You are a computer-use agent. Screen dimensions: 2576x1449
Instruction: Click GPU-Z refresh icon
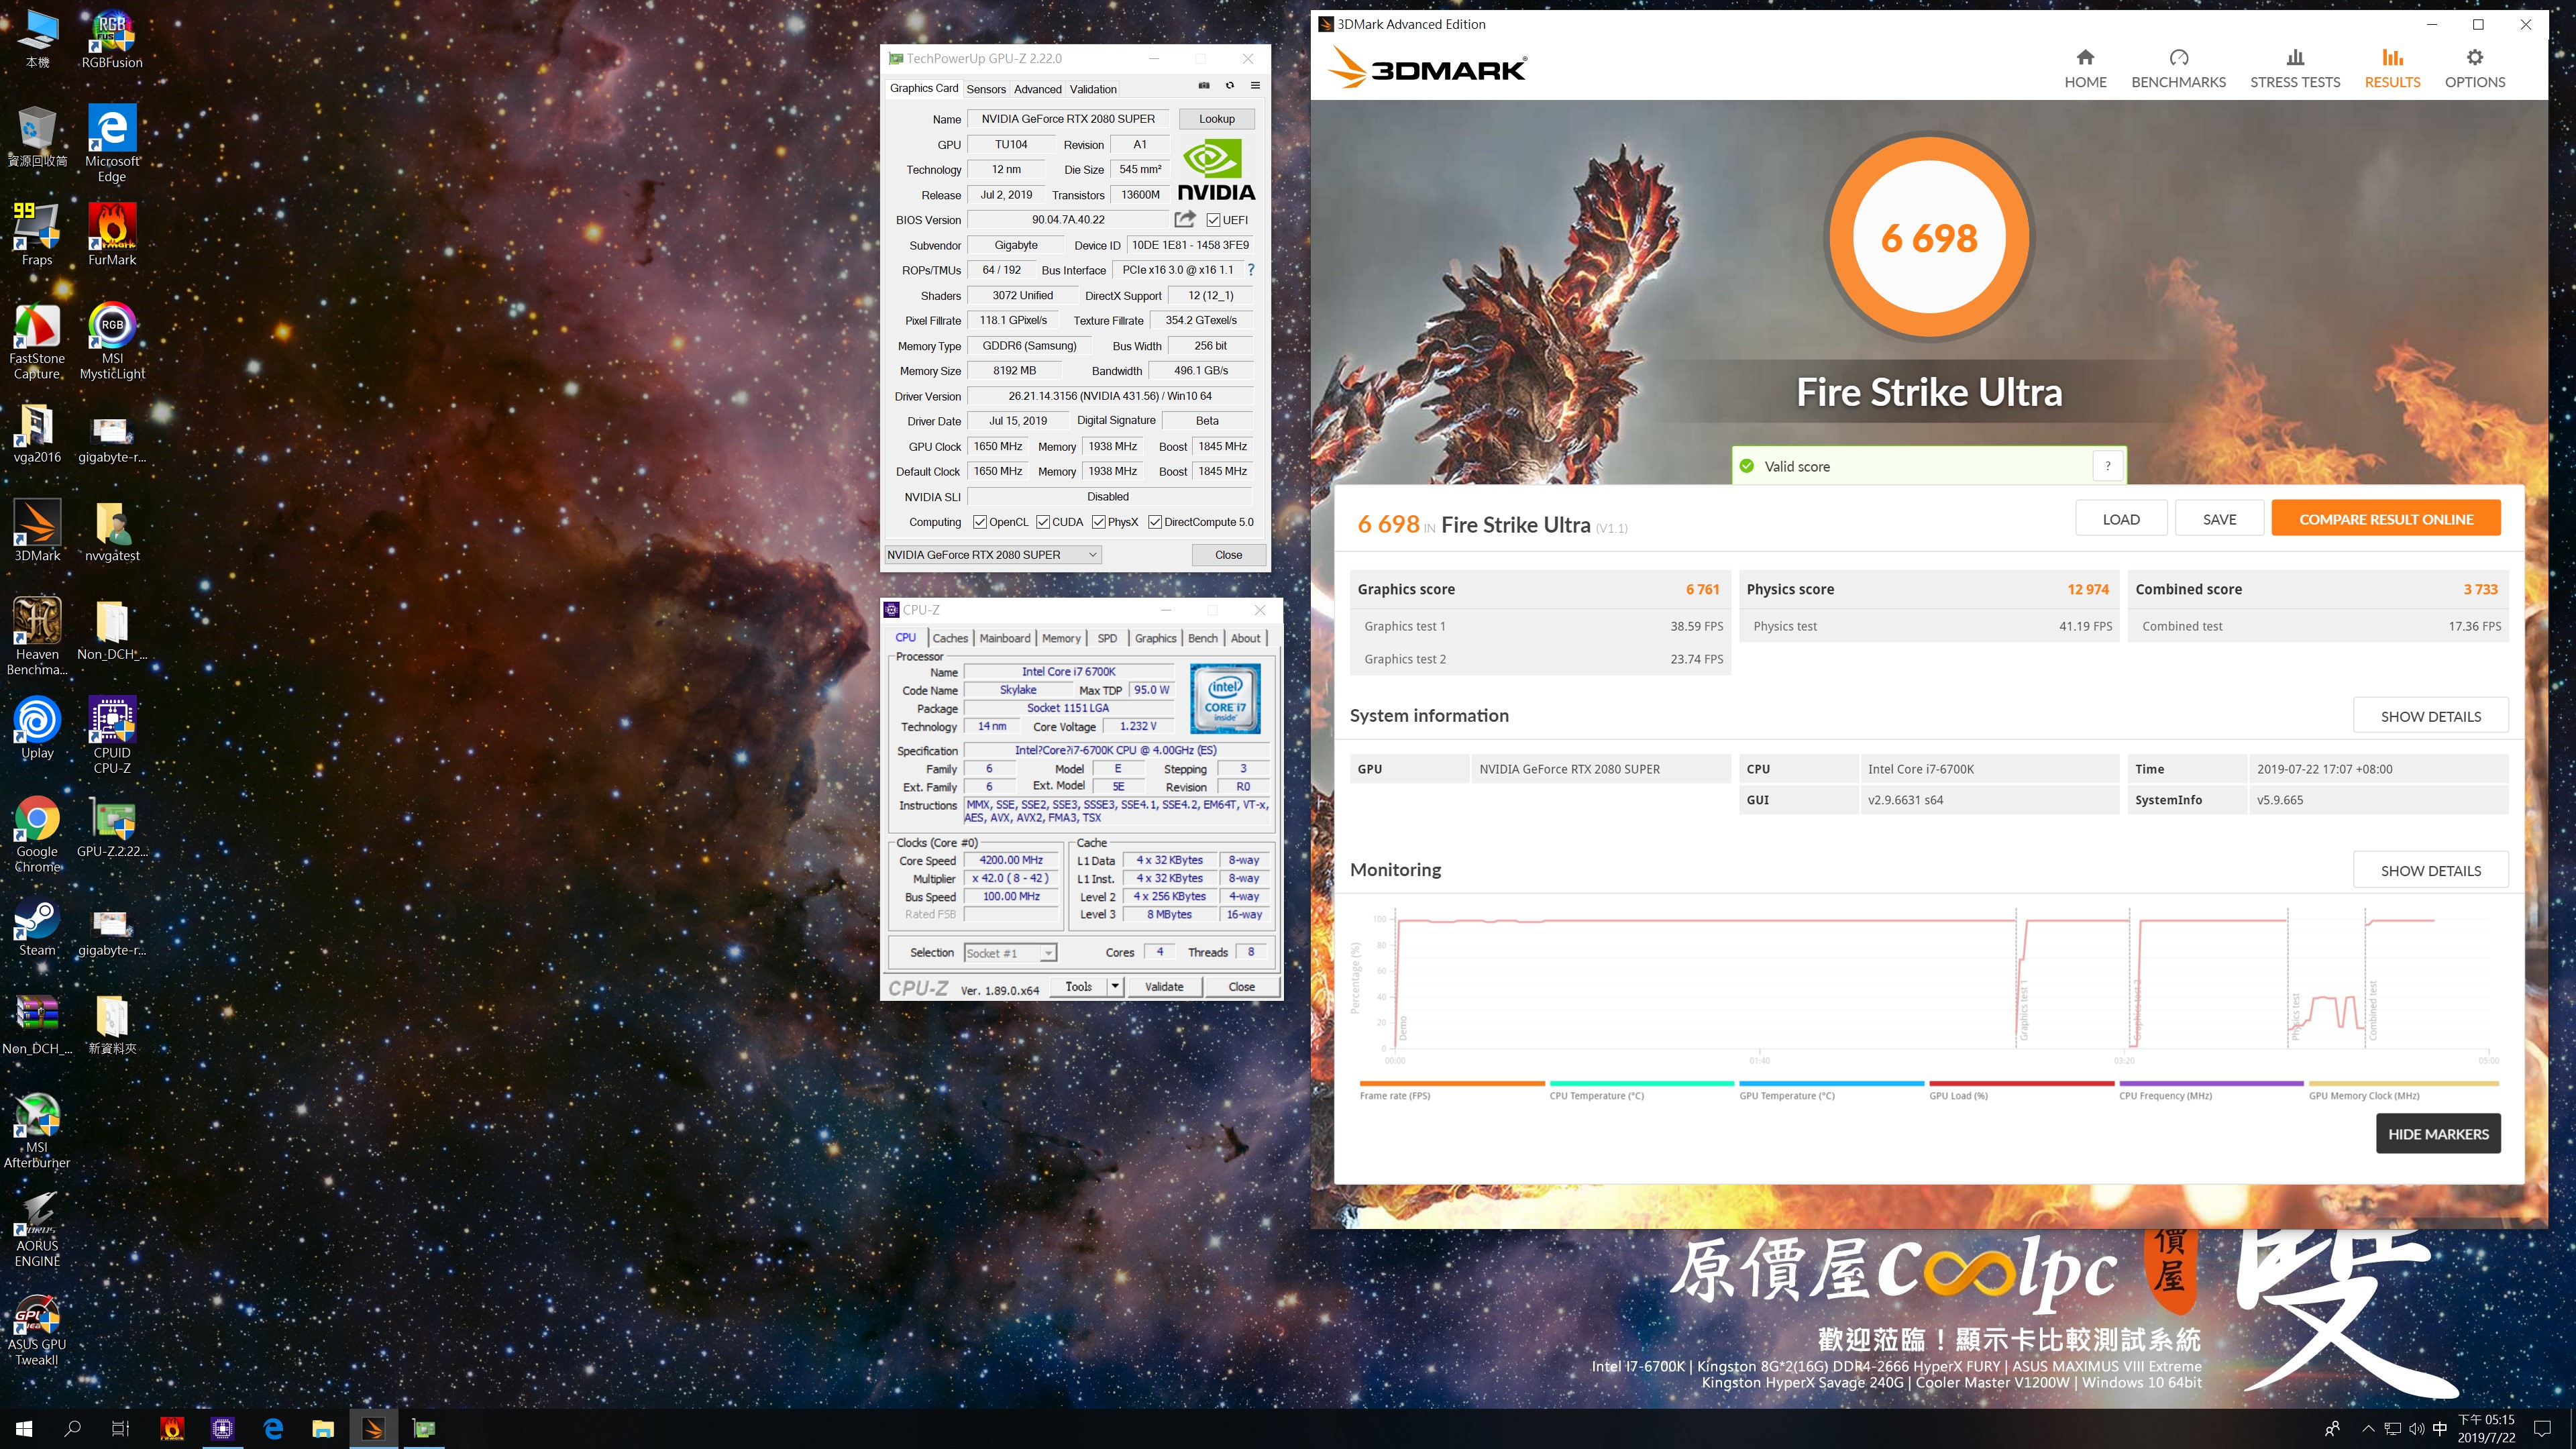1230,86
